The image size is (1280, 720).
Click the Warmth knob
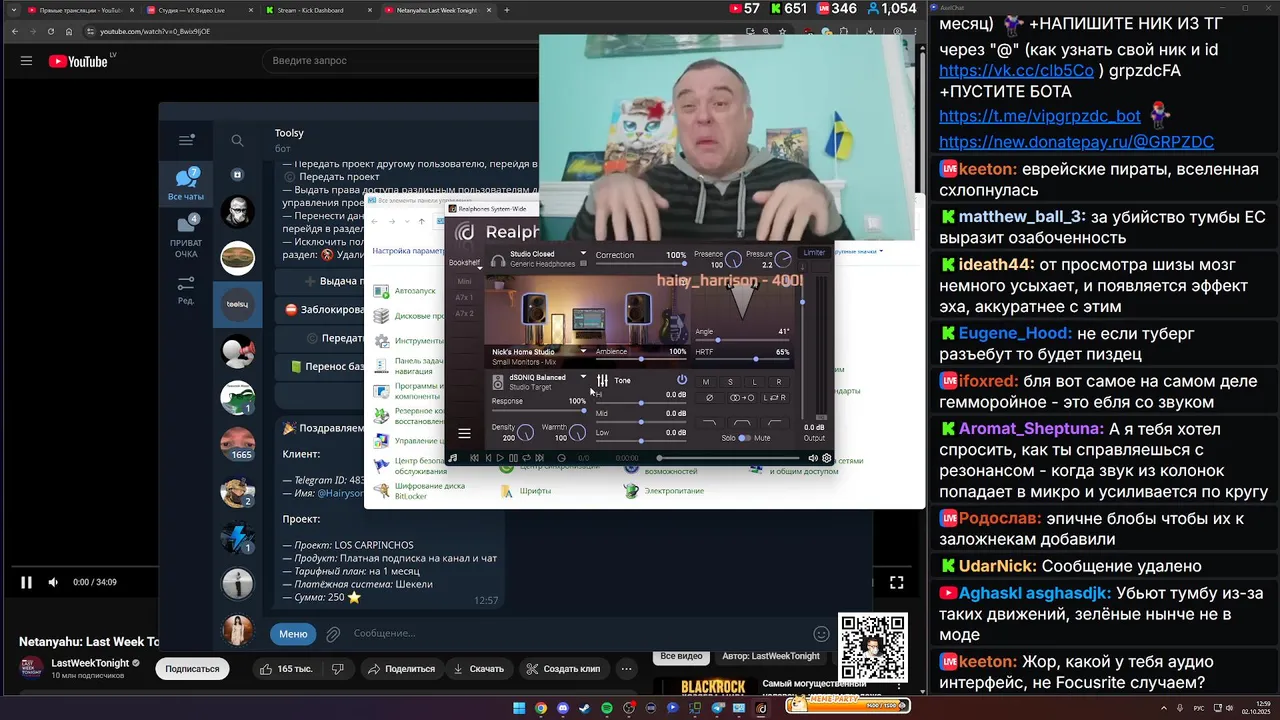(577, 433)
